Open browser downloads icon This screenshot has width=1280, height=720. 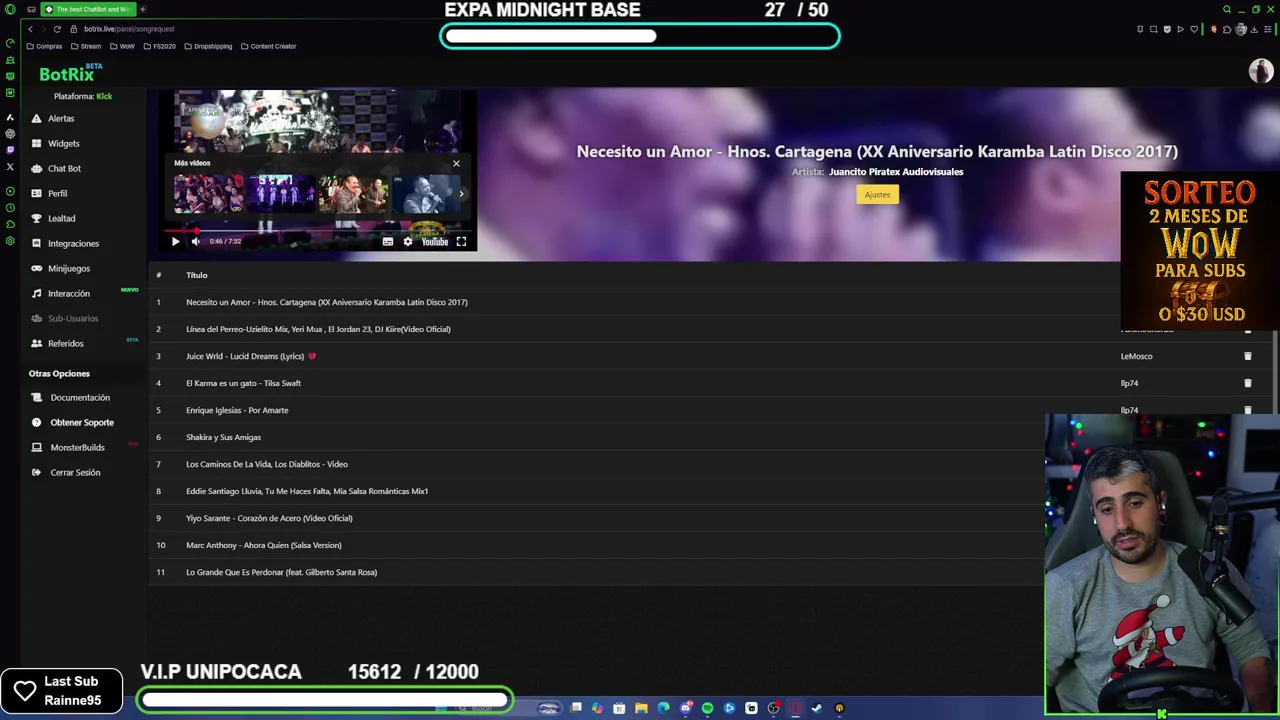pyautogui.click(x=1254, y=29)
